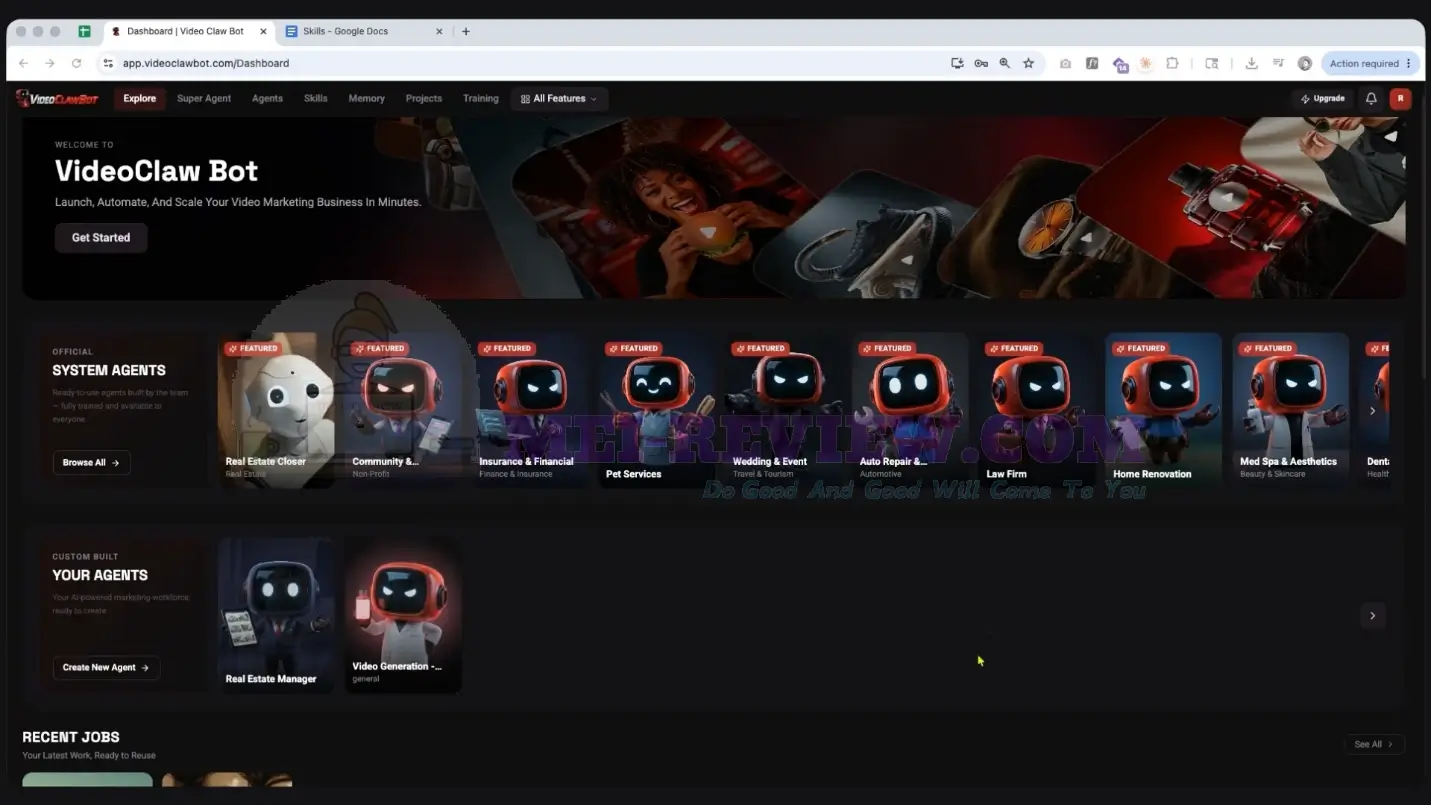This screenshot has width=1431, height=805.
Task: Click the camera extension icon
Action: tap(1065, 63)
